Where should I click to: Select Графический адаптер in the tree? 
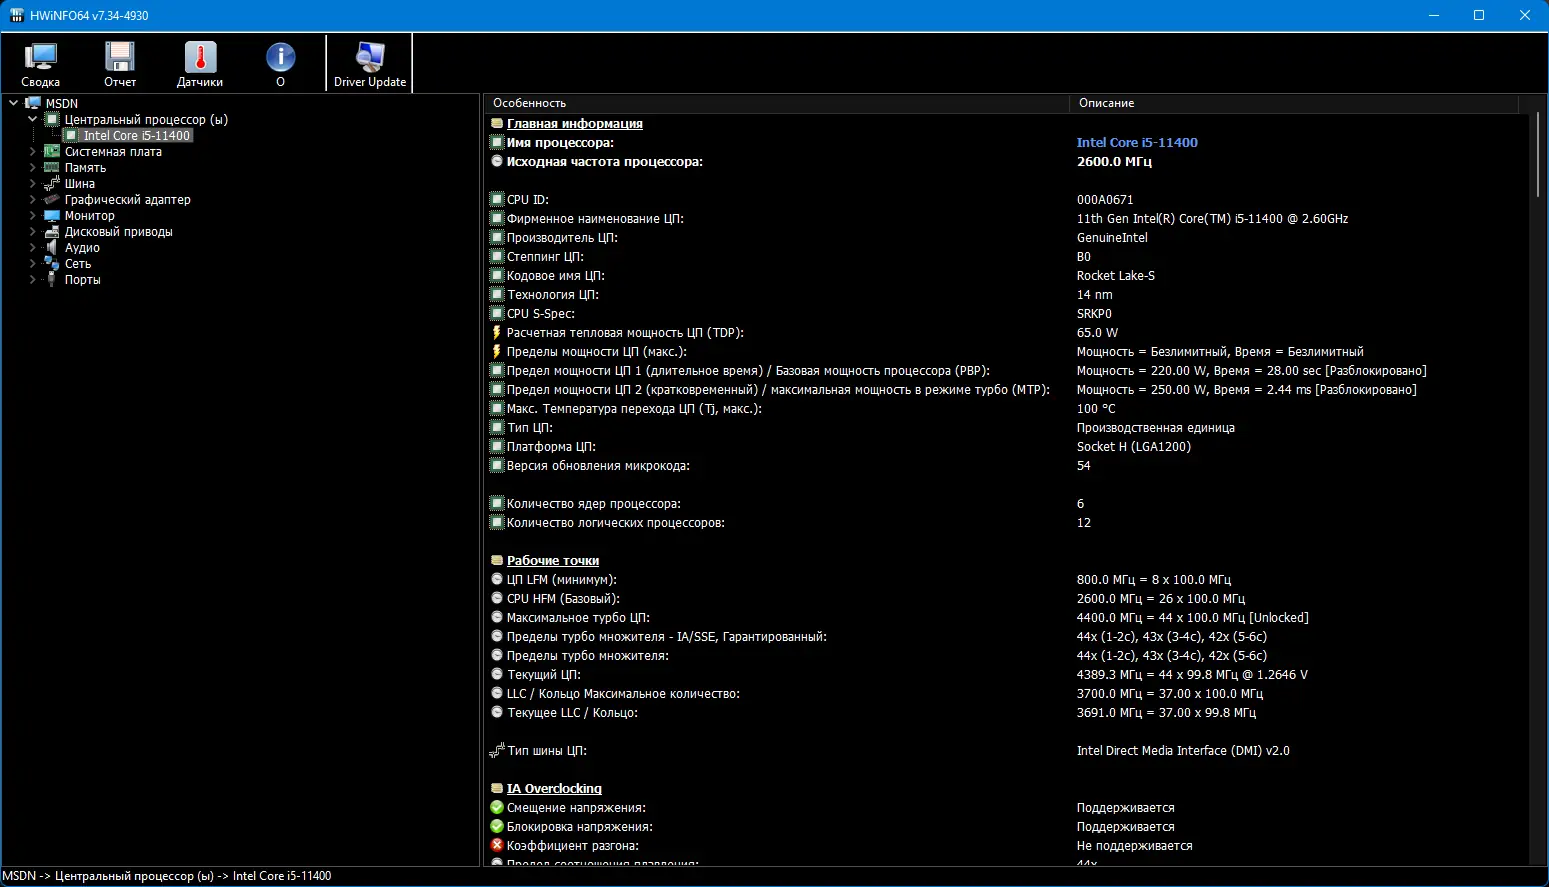click(x=127, y=199)
